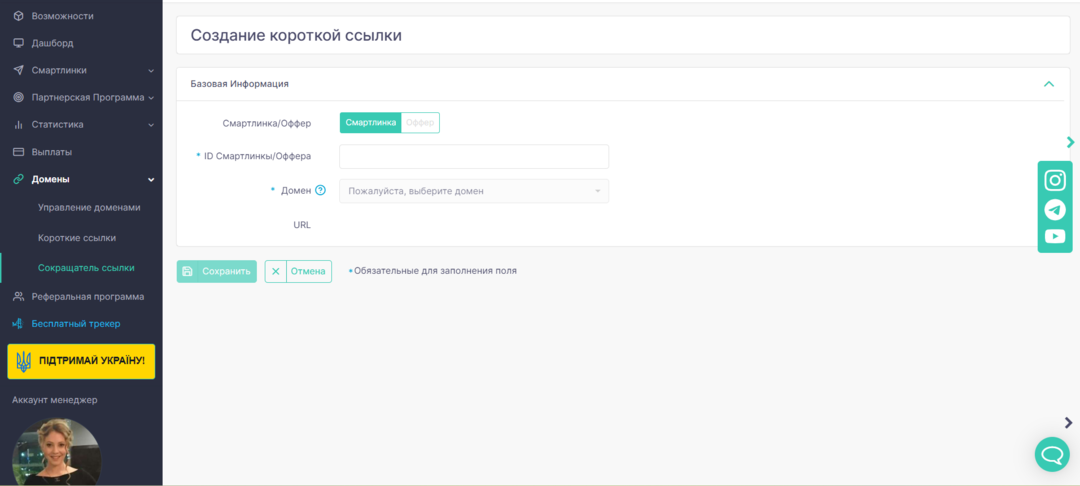Open the live chat bubble

1051,455
